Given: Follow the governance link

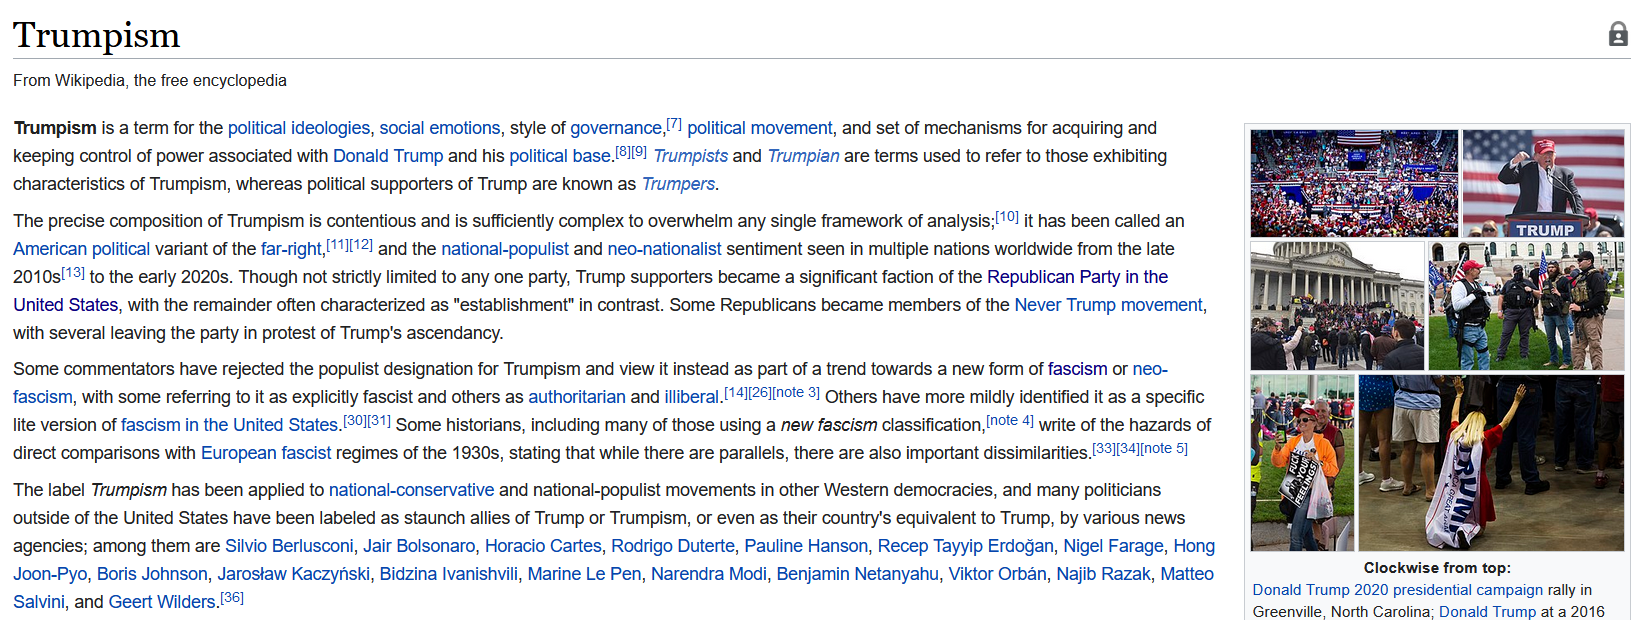Looking at the screenshot, I should (x=616, y=128).
